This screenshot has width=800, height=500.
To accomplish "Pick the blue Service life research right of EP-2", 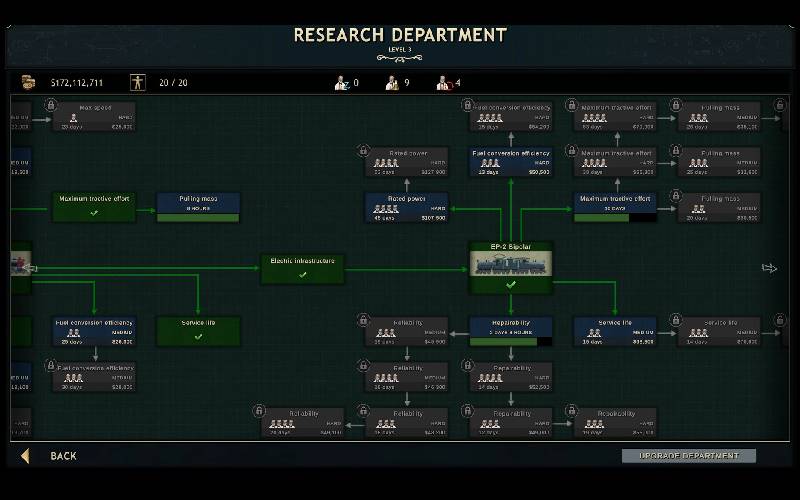I will click(x=615, y=330).
